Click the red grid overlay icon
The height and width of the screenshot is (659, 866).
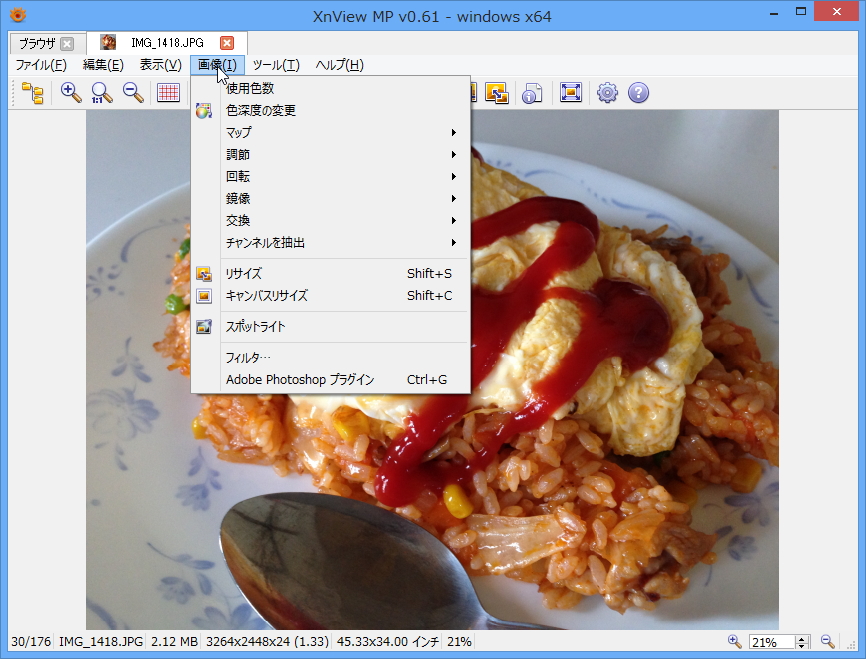click(x=167, y=92)
